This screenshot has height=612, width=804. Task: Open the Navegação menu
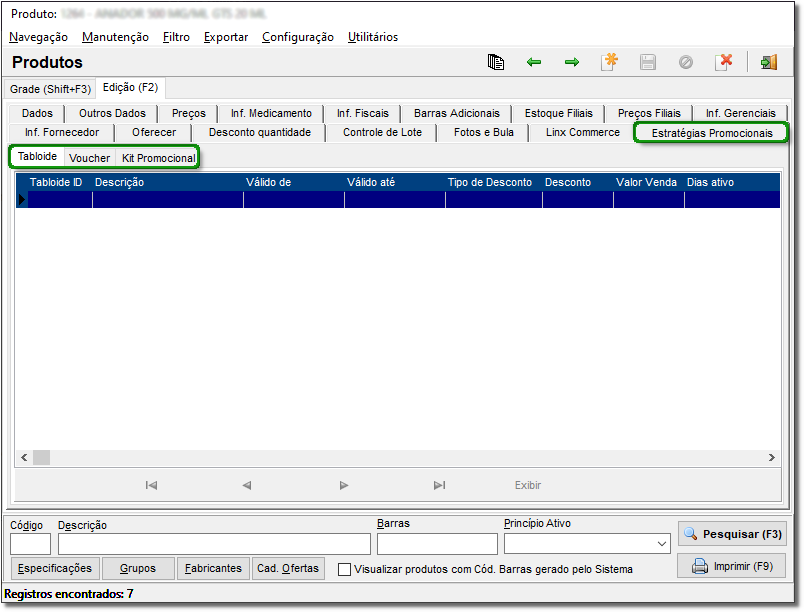(x=38, y=37)
